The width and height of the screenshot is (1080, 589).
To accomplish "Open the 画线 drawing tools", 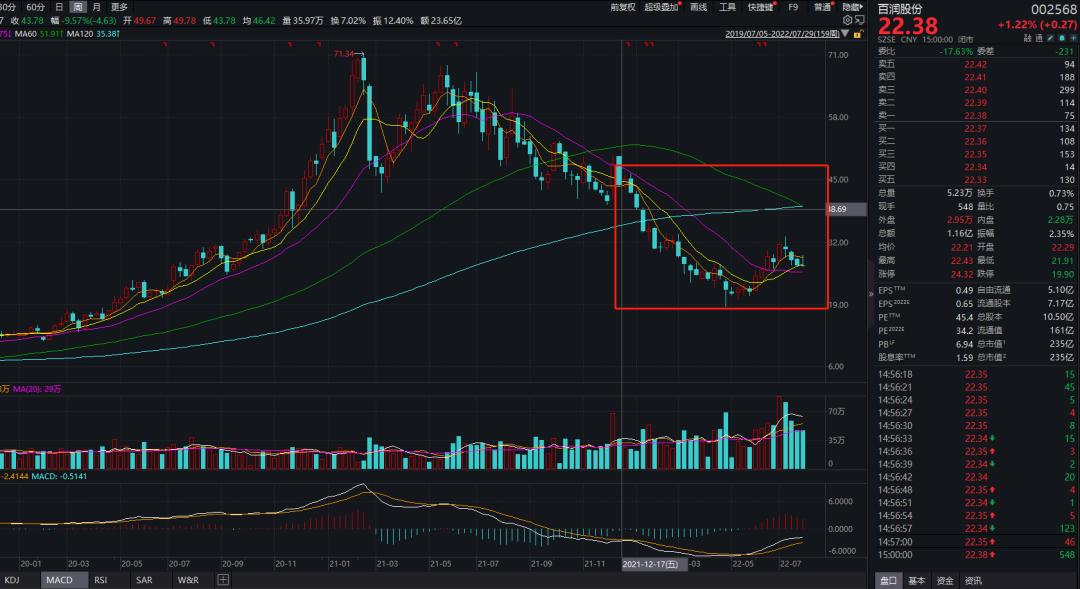I will click(x=698, y=7).
